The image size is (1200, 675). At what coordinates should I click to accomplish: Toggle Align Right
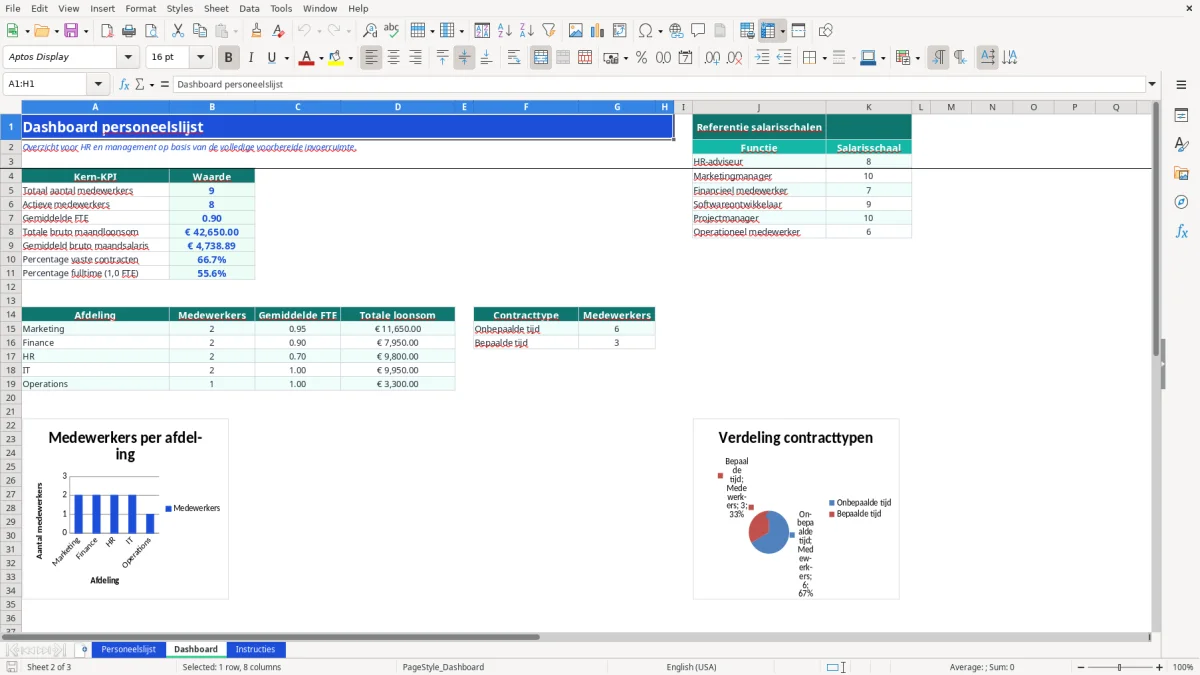tap(416, 58)
